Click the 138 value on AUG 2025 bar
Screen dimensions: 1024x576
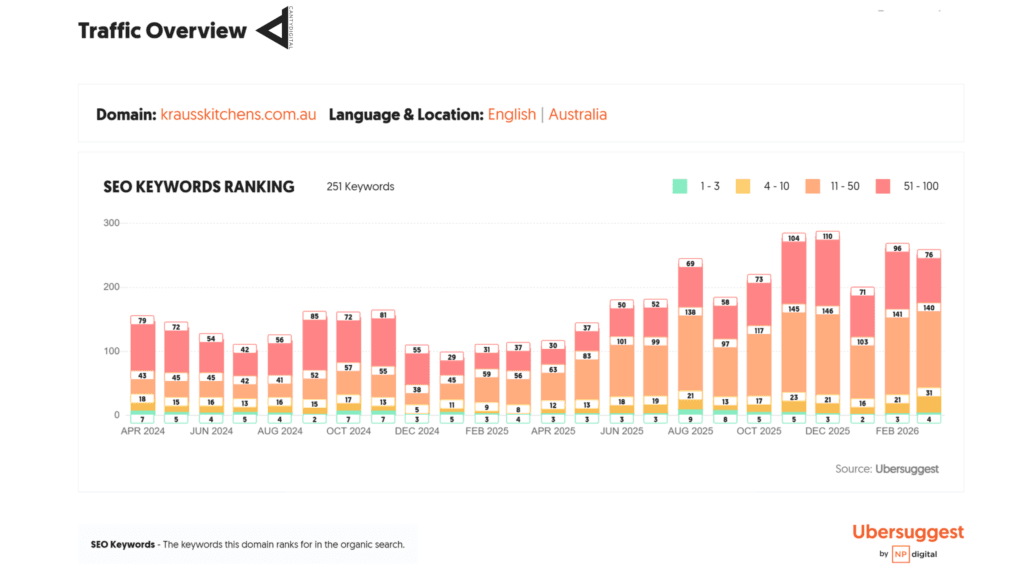click(690, 312)
